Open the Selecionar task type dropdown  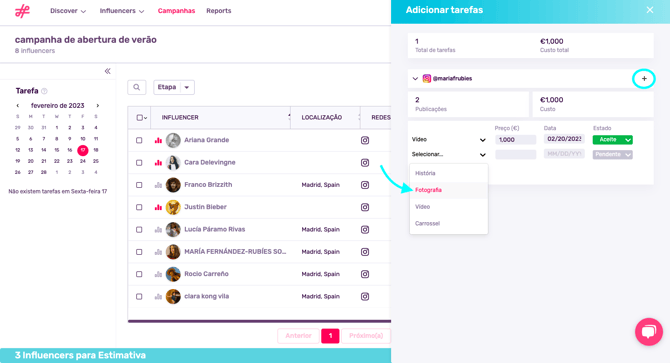(x=449, y=155)
